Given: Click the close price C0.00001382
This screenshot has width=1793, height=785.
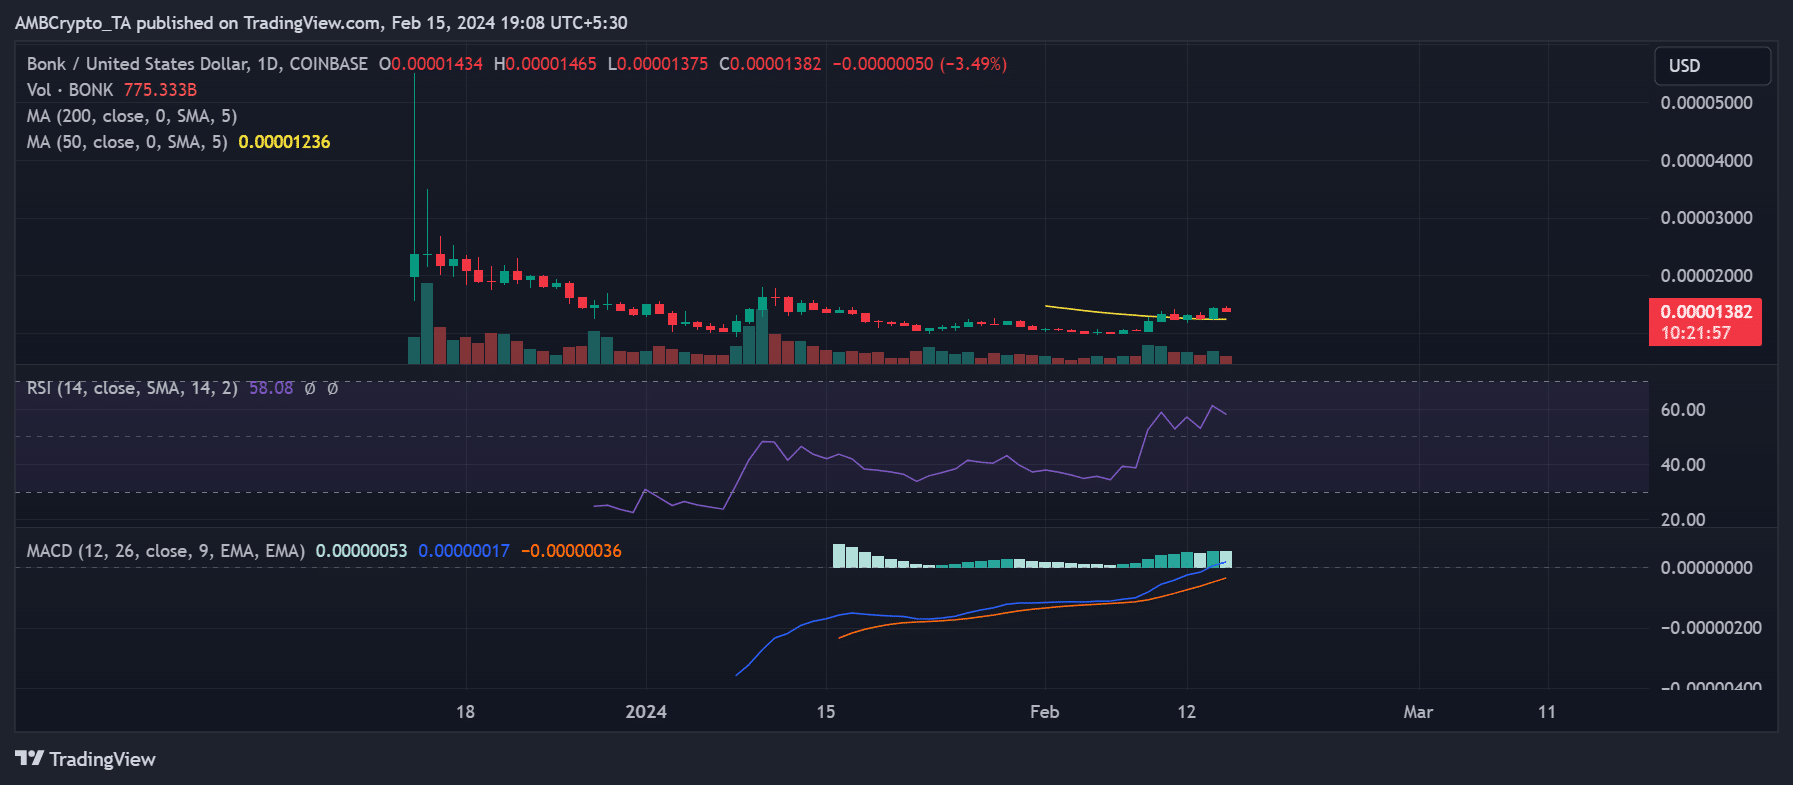Looking at the screenshot, I should click(770, 64).
